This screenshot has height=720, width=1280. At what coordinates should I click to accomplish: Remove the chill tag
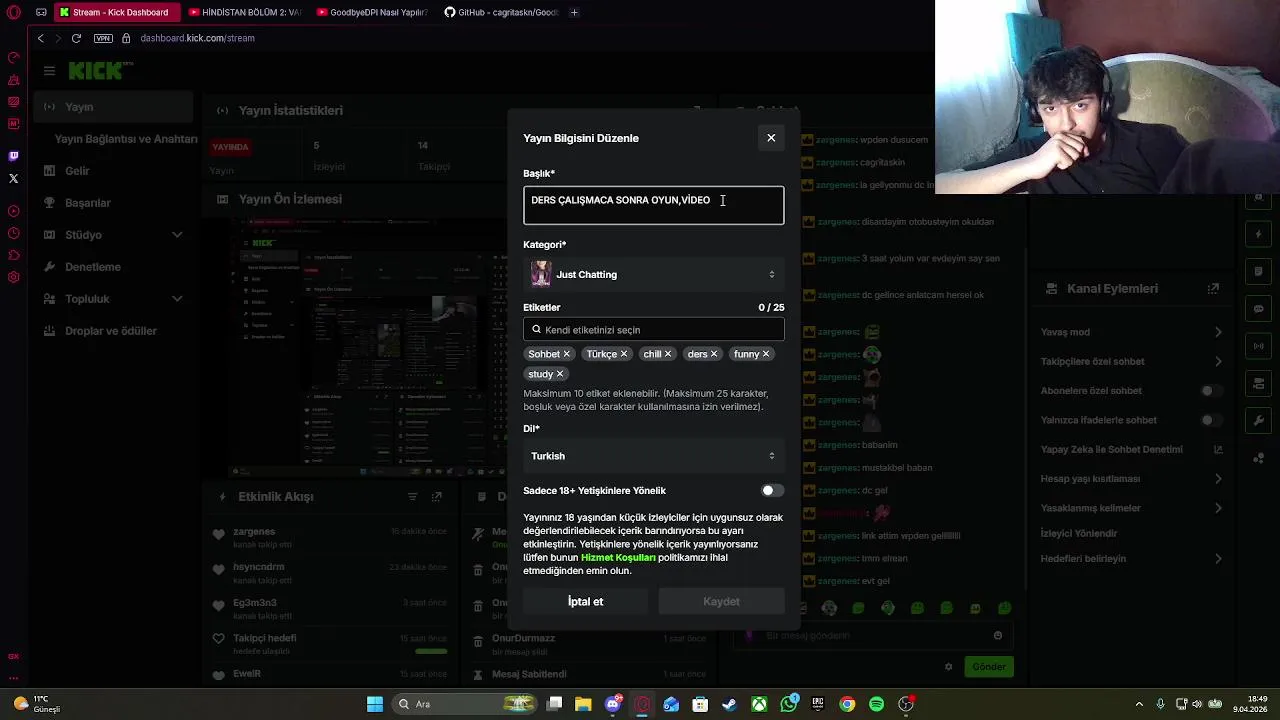(668, 354)
